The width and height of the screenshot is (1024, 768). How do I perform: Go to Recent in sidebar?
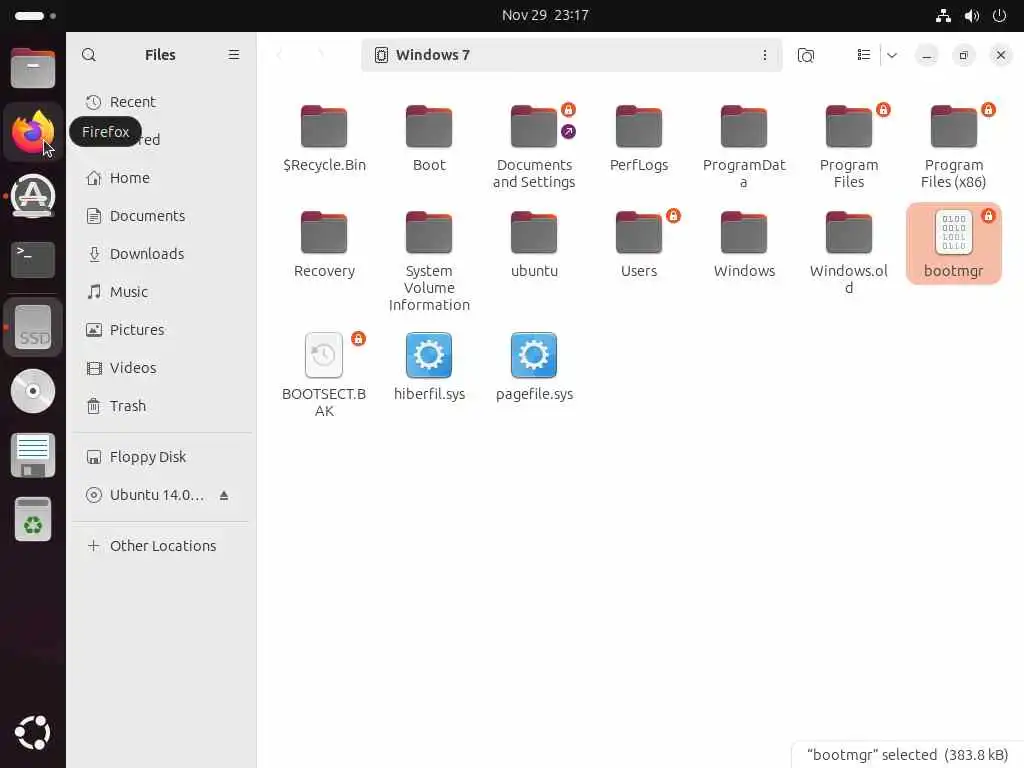click(x=161, y=102)
